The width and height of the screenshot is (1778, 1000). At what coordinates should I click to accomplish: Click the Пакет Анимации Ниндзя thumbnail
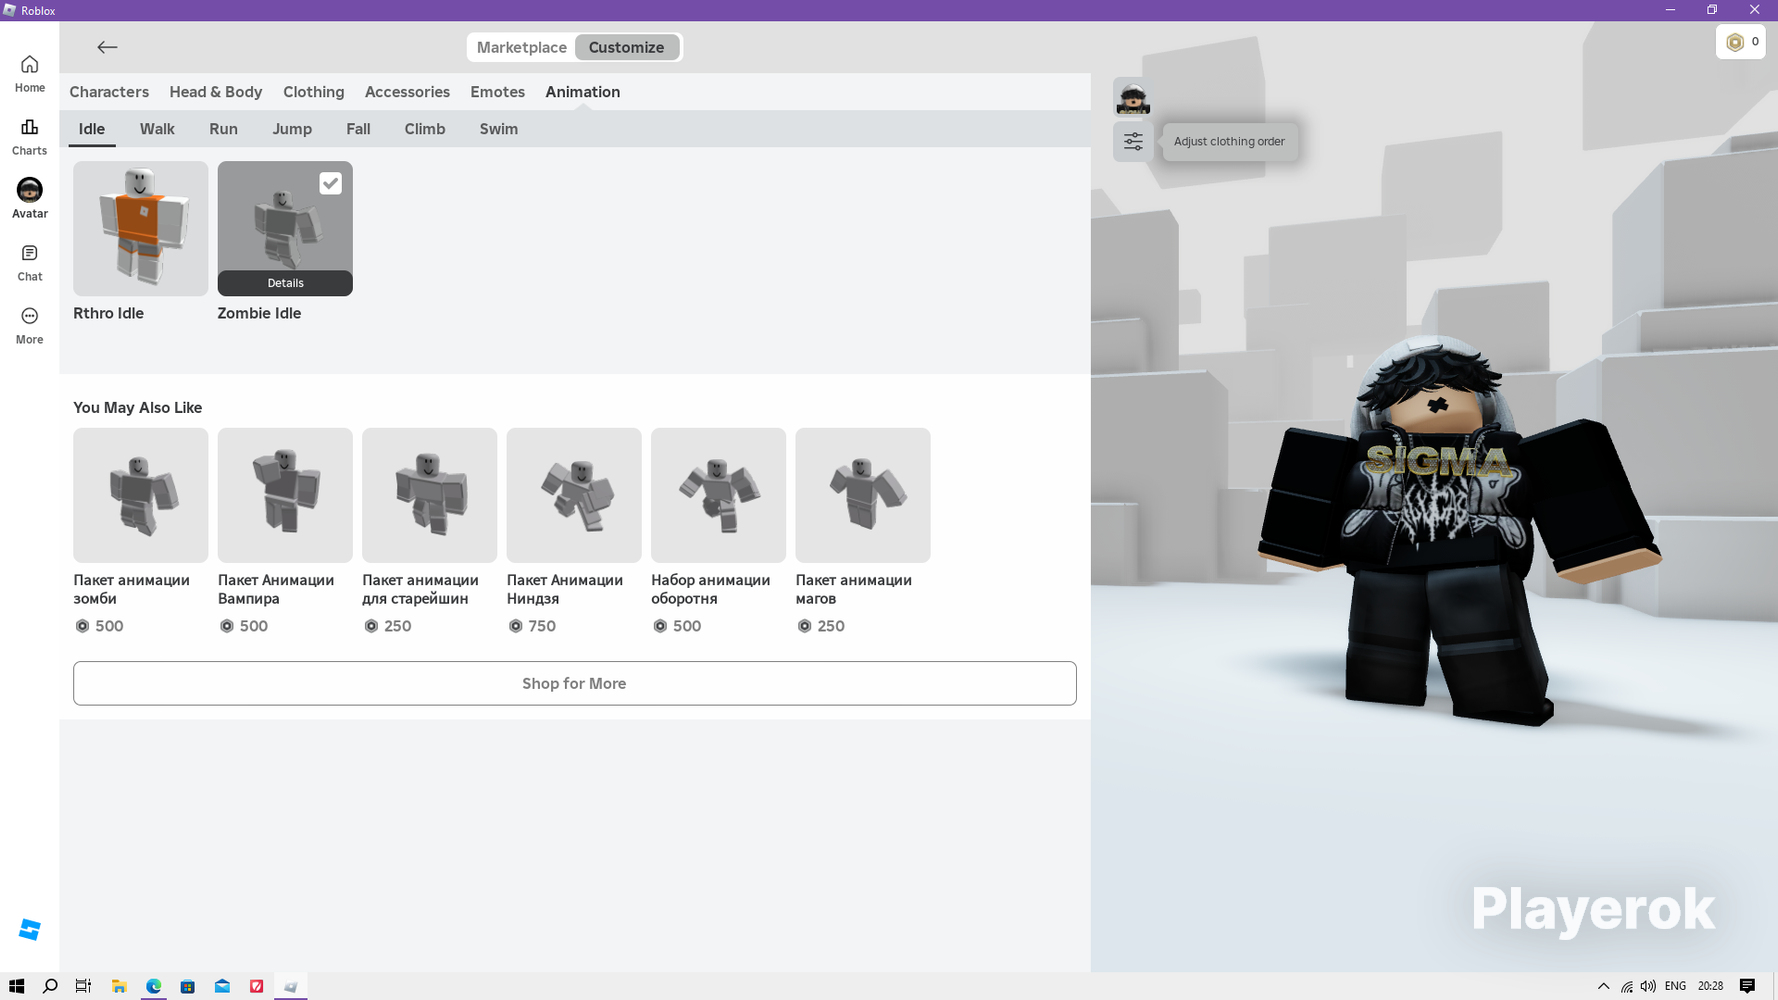(574, 495)
